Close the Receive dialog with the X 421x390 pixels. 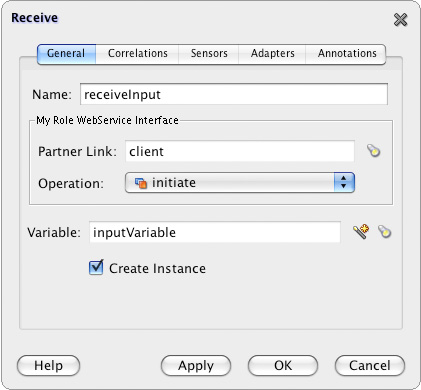[x=400, y=20]
